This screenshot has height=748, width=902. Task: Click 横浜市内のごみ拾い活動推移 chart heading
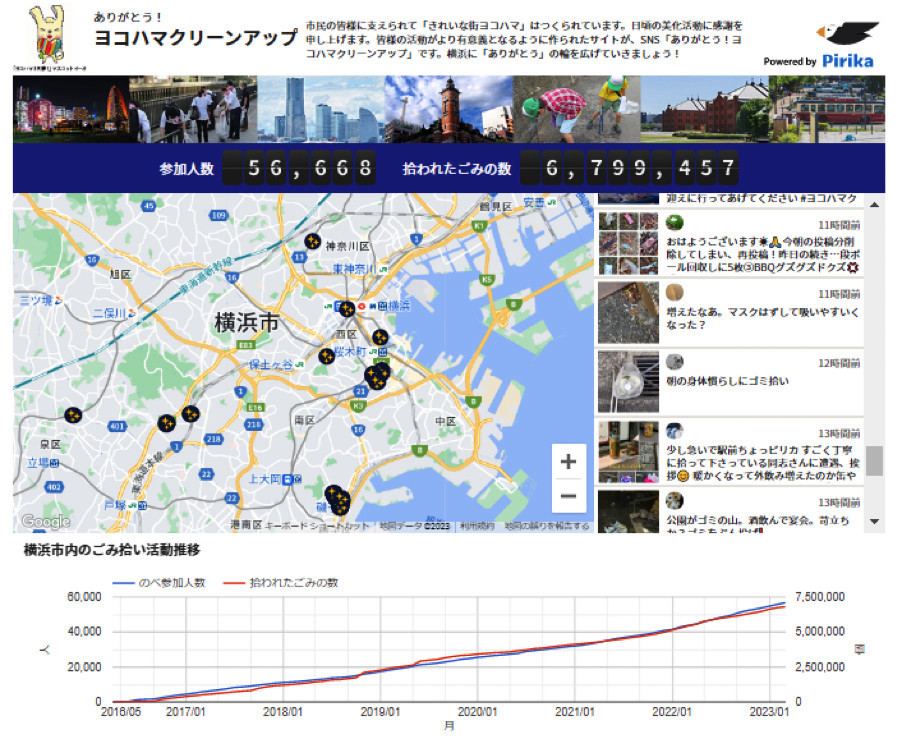coord(112,550)
